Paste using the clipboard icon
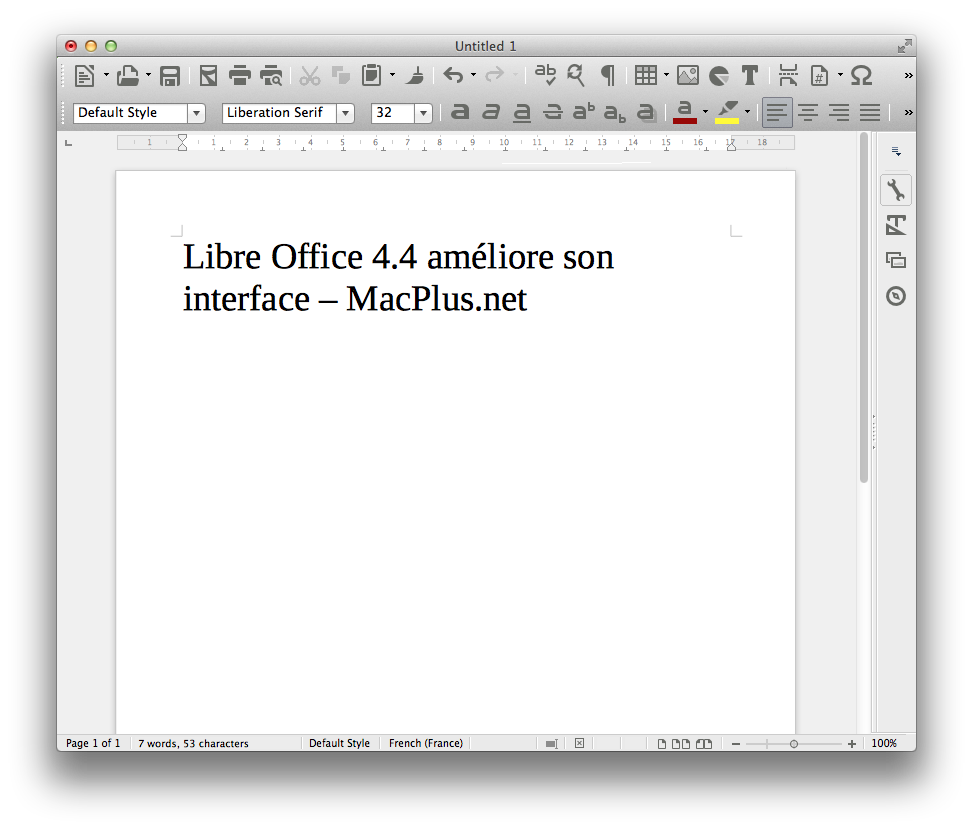The width and height of the screenshot is (973, 830). click(x=371, y=75)
